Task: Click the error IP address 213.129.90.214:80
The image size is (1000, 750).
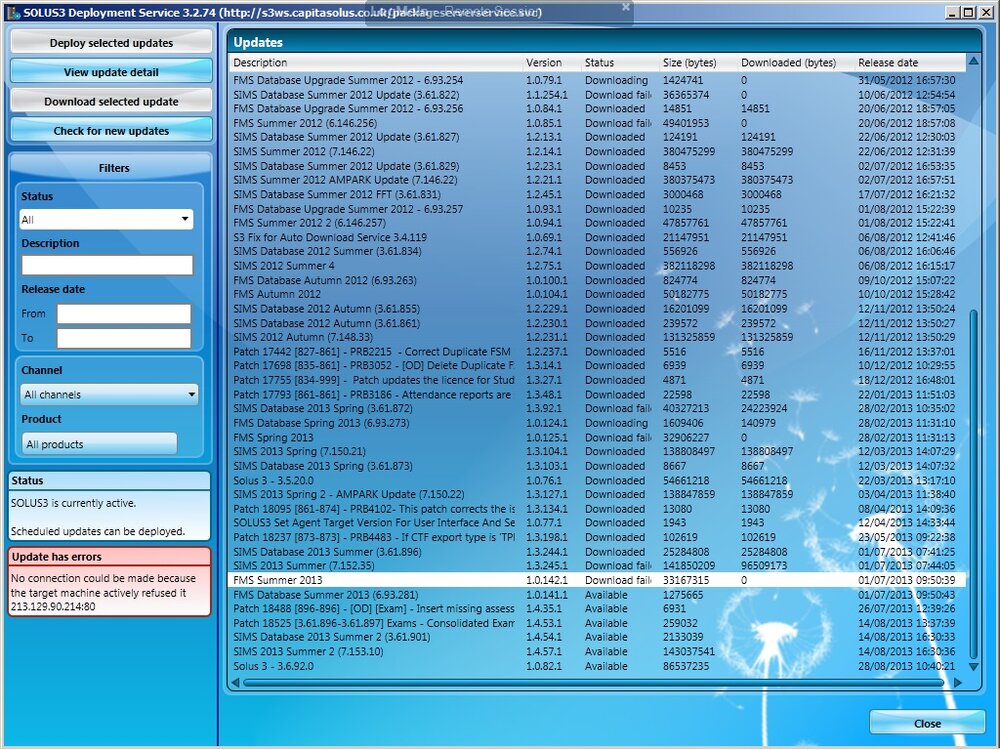Action: [x=53, y=607]
